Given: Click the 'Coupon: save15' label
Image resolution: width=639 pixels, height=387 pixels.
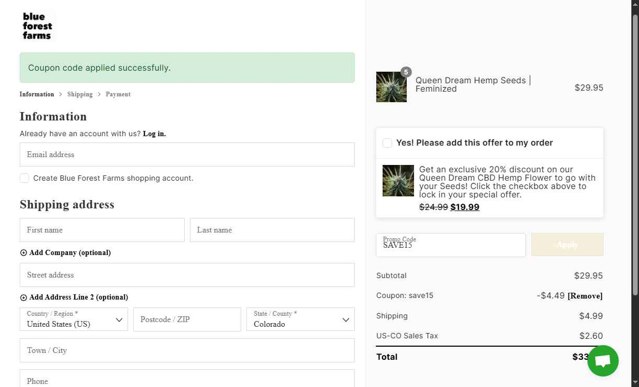Looking at the screenshot, I should click(x=405, y=296).
